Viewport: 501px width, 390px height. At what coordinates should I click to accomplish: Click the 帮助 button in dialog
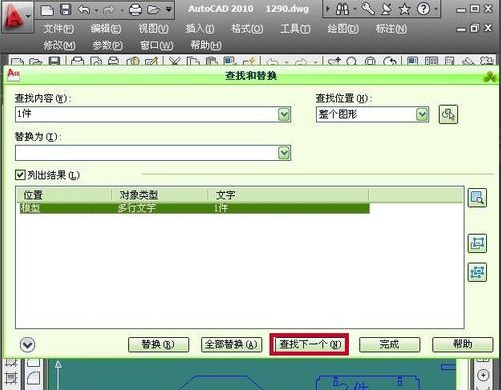462,344
